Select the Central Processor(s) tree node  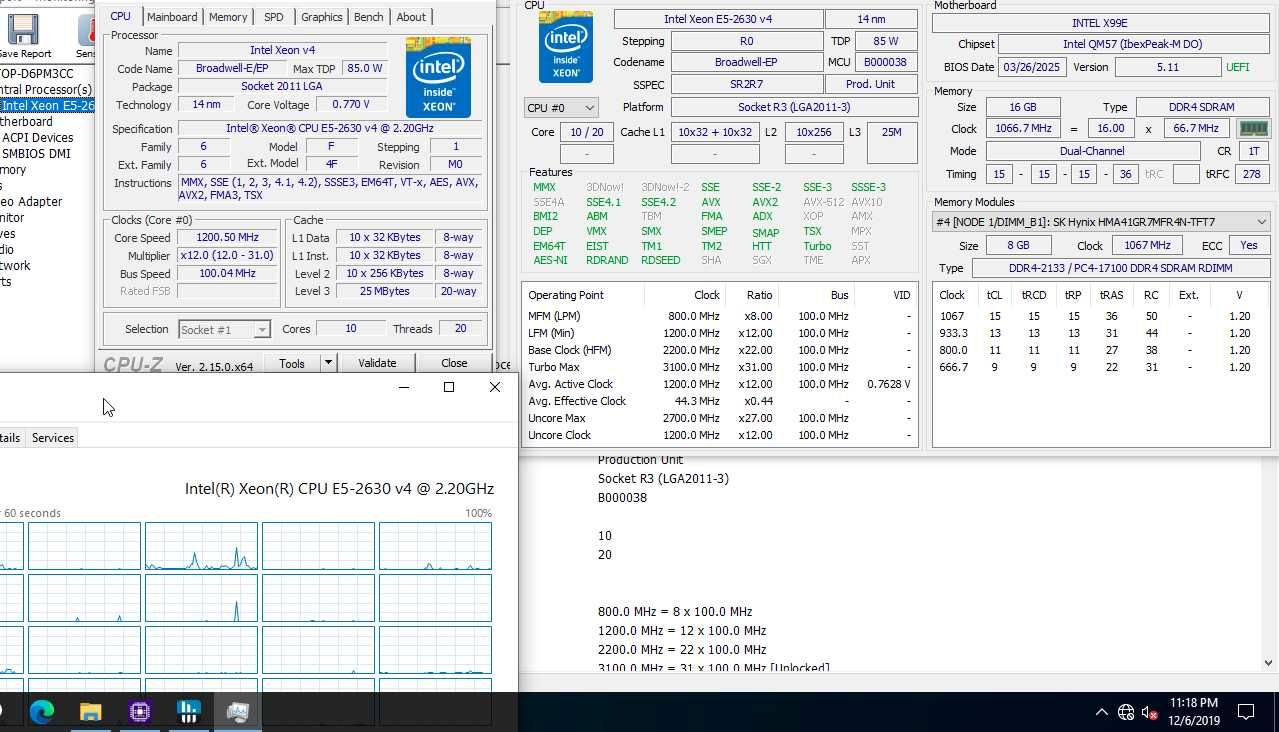(x=46, y=90)
